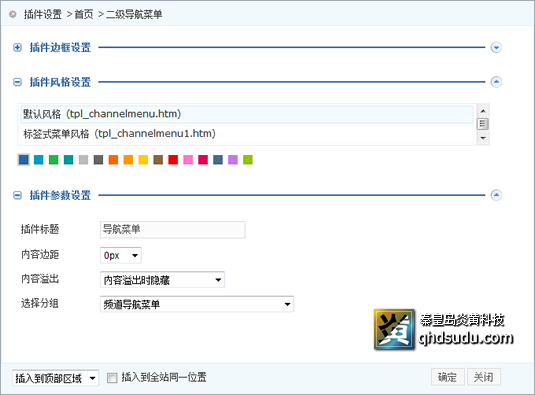
Task: Choose the light blue color swatch
Action: click(x=39, y=160)
